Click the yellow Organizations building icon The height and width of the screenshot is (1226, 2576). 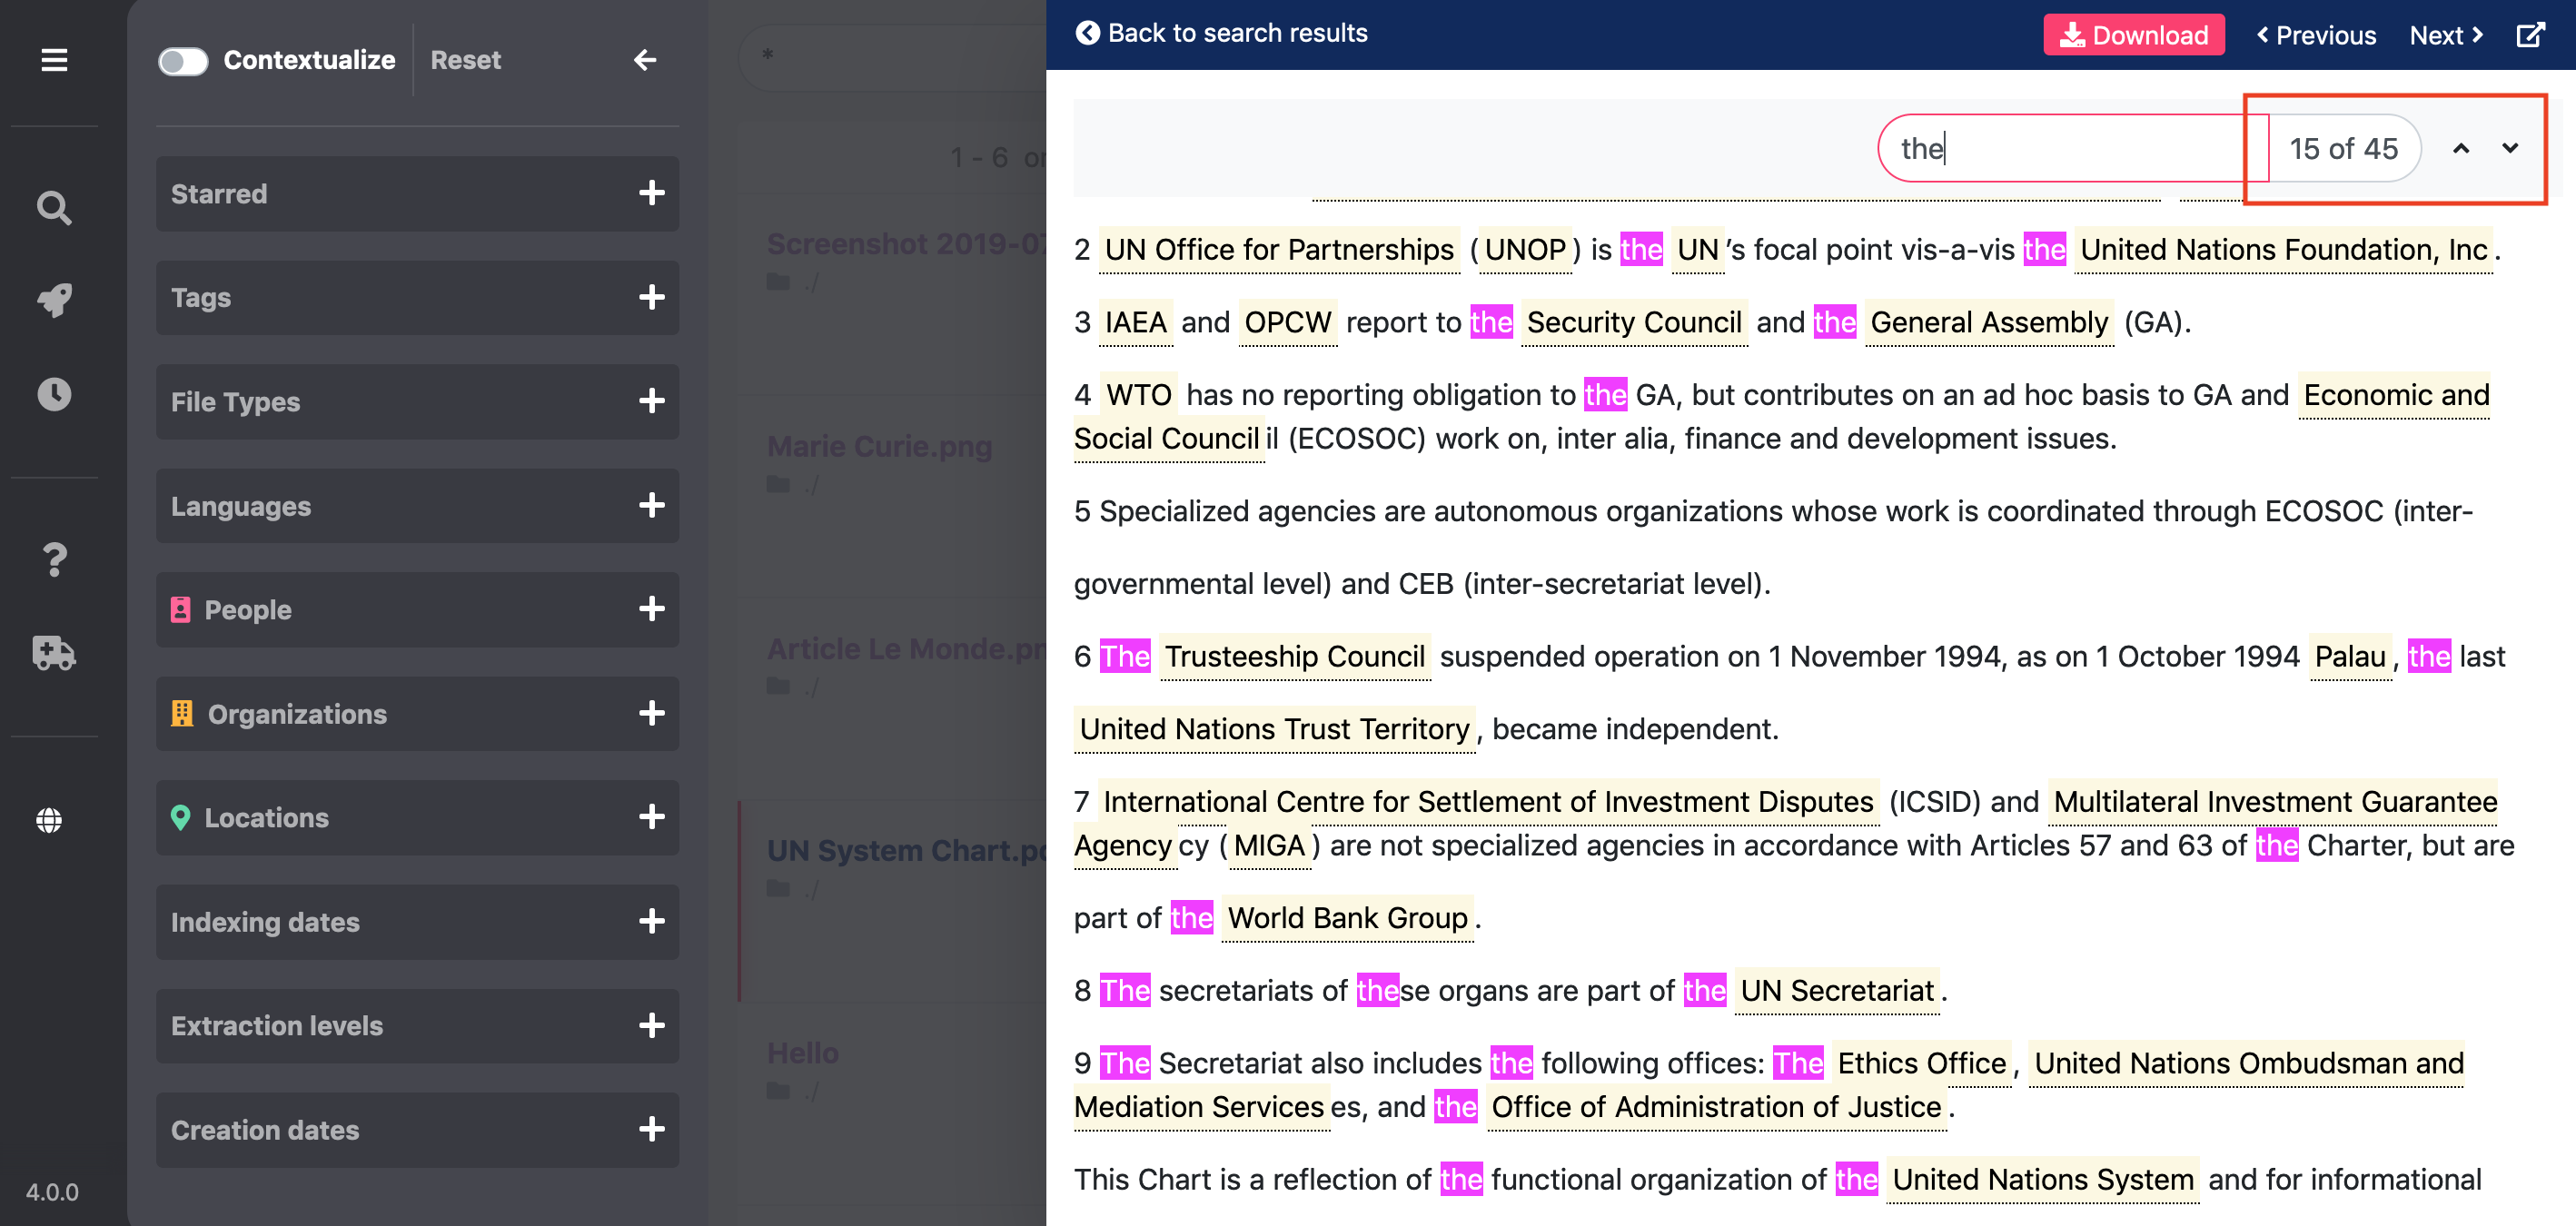(x=181, y=714)
